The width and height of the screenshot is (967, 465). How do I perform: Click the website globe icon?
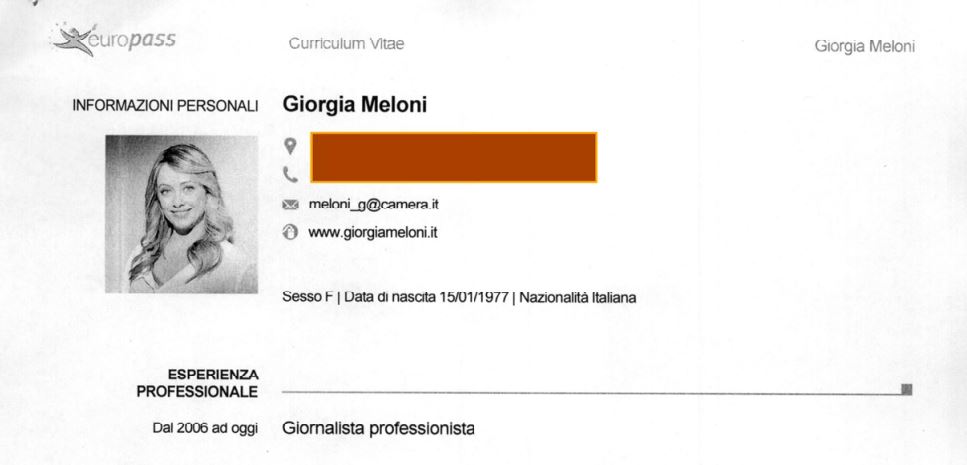tap(290, 232)
